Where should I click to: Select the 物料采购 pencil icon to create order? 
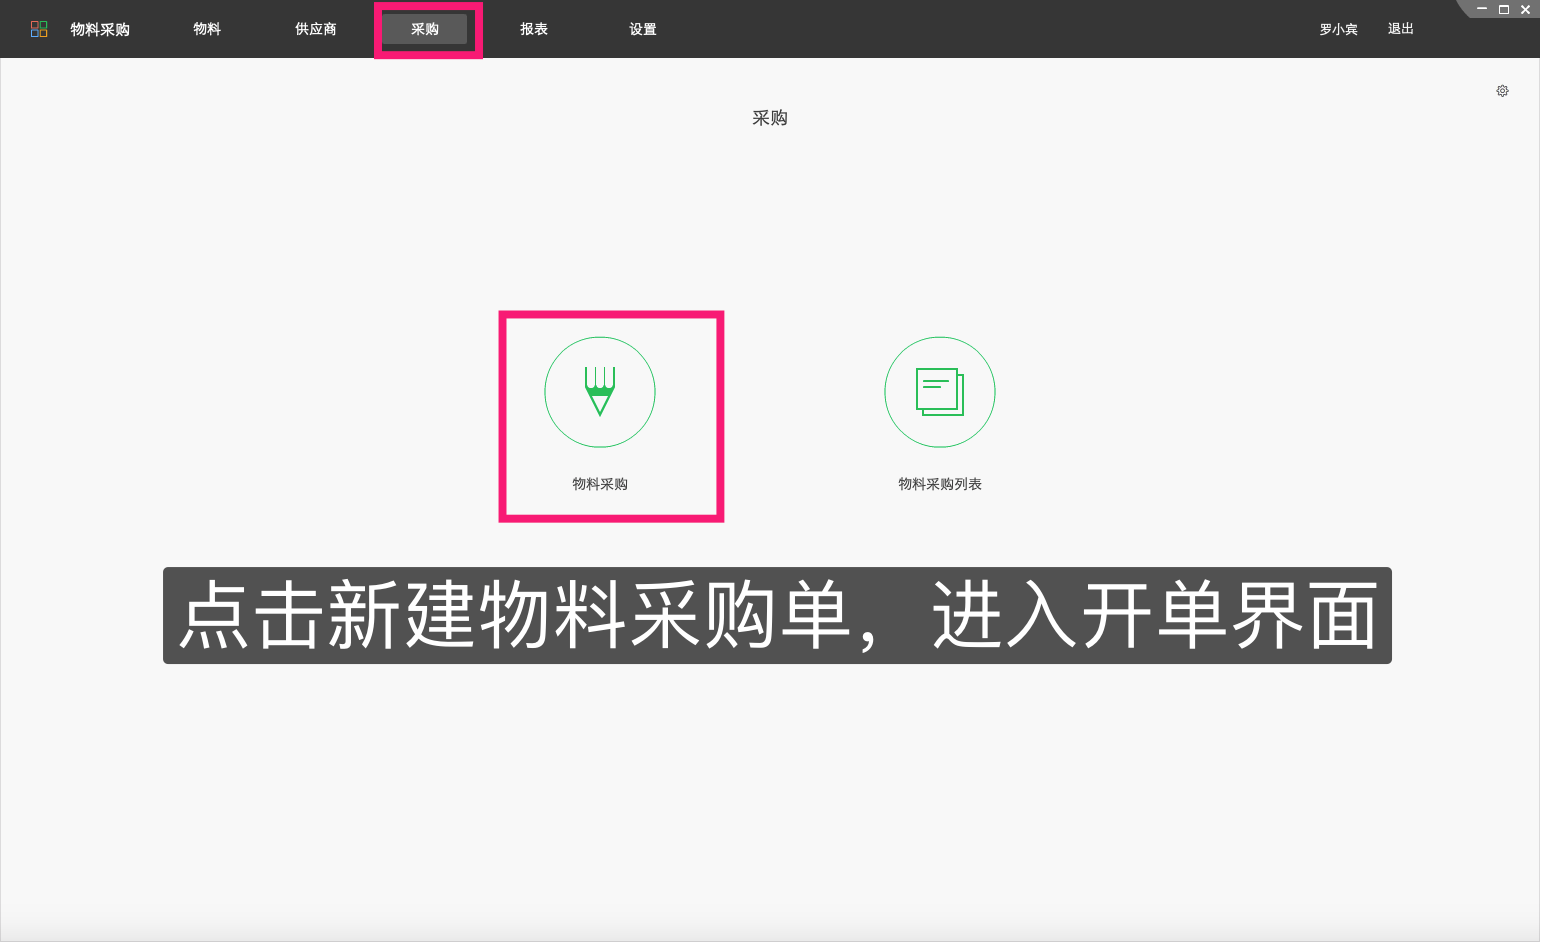click(599, 391)
